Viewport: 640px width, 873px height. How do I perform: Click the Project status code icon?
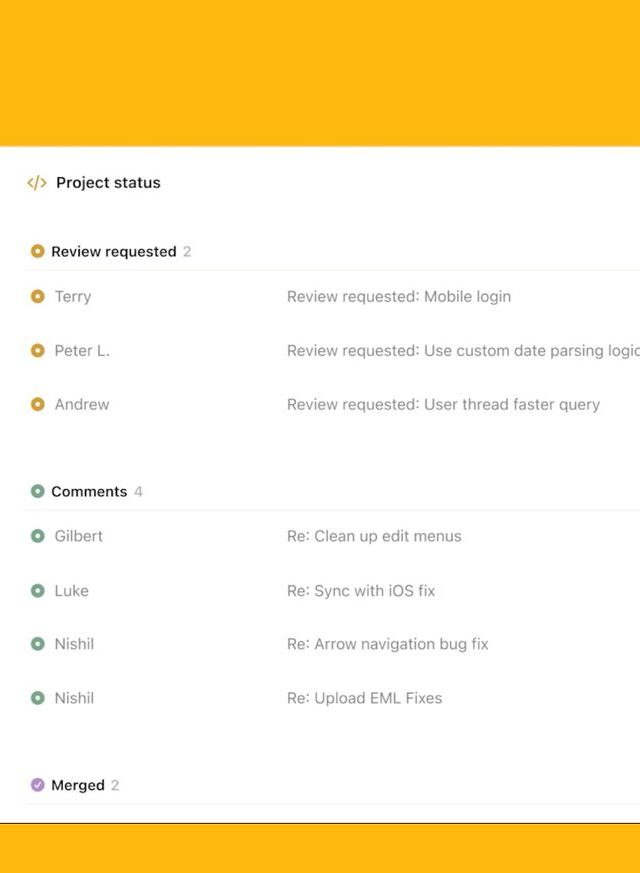pos(37,183)
